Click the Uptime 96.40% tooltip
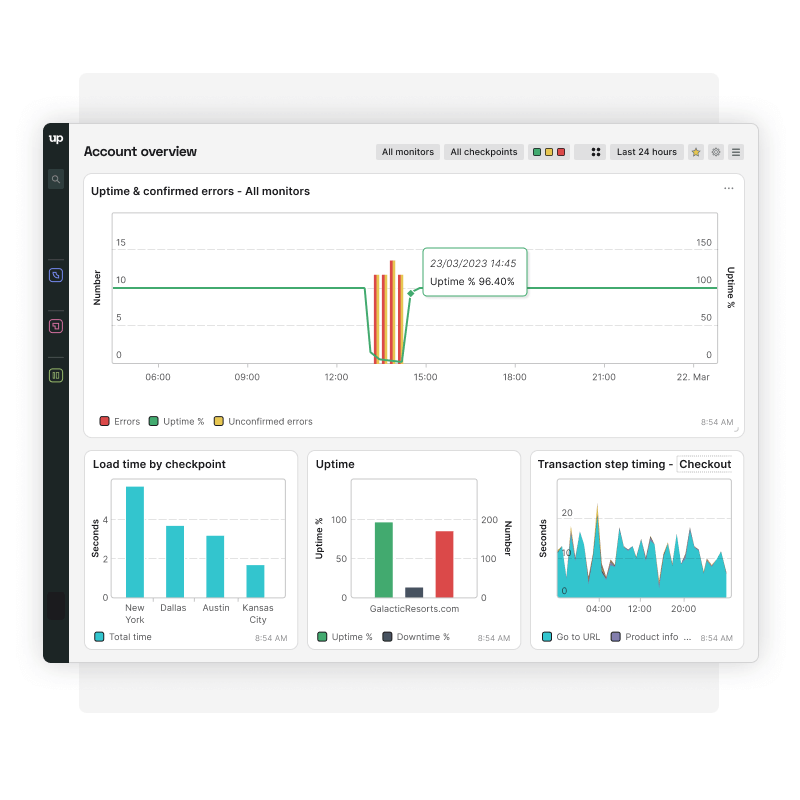Image resolution: width=800 pixels, height=800 pixels. point(473,271)
